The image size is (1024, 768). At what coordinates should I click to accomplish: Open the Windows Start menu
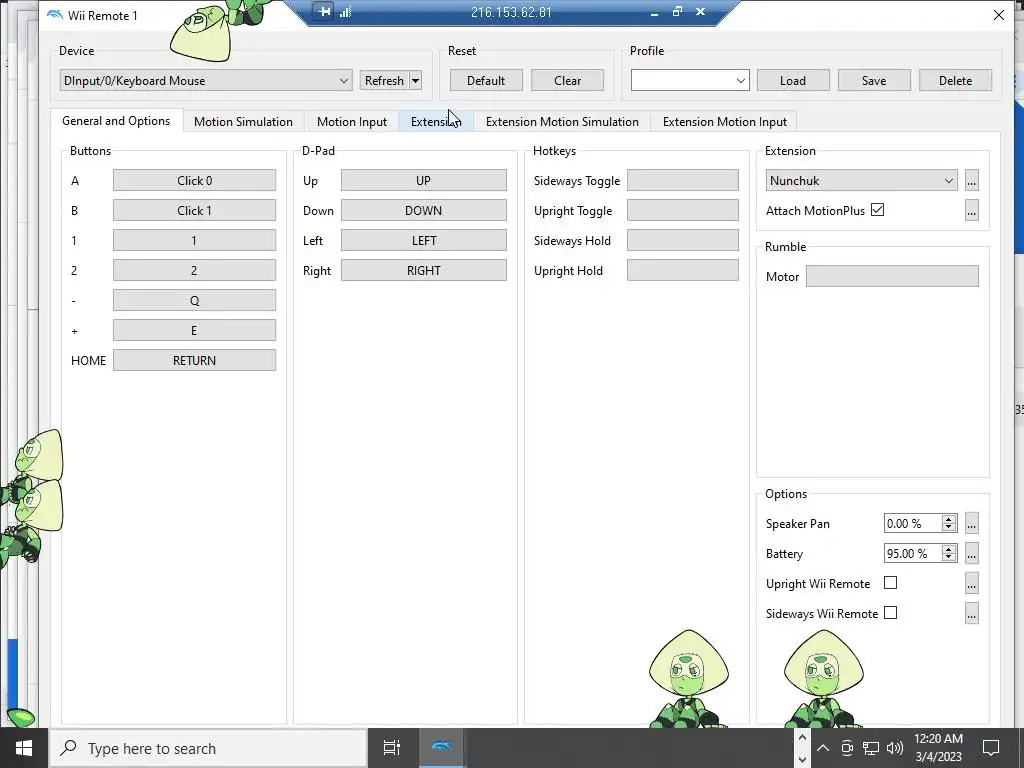click(x=24, y=748)
